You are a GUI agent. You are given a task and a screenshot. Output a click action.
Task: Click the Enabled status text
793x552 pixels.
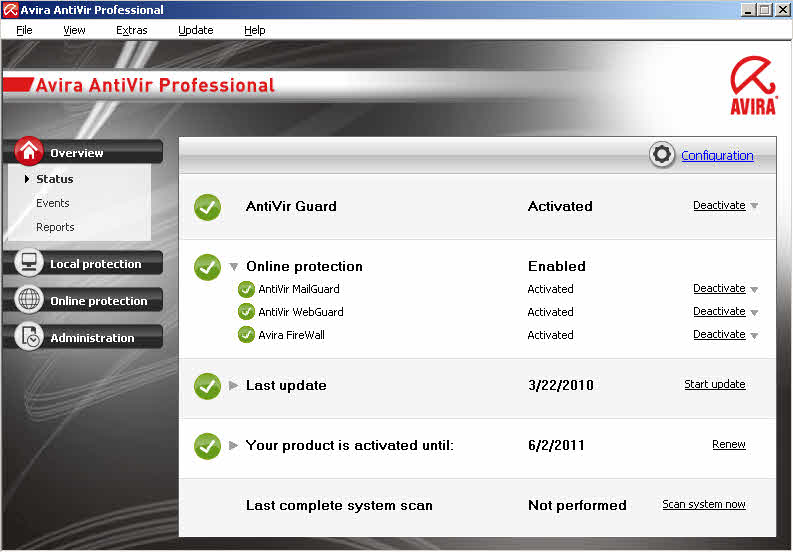point(556,266)
